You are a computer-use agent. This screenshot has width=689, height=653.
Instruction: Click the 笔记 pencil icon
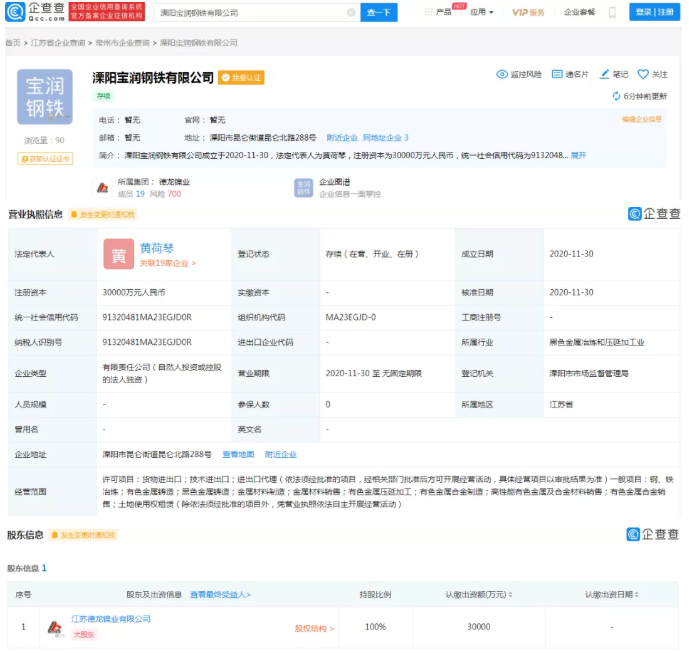click(x=605, y=74)
